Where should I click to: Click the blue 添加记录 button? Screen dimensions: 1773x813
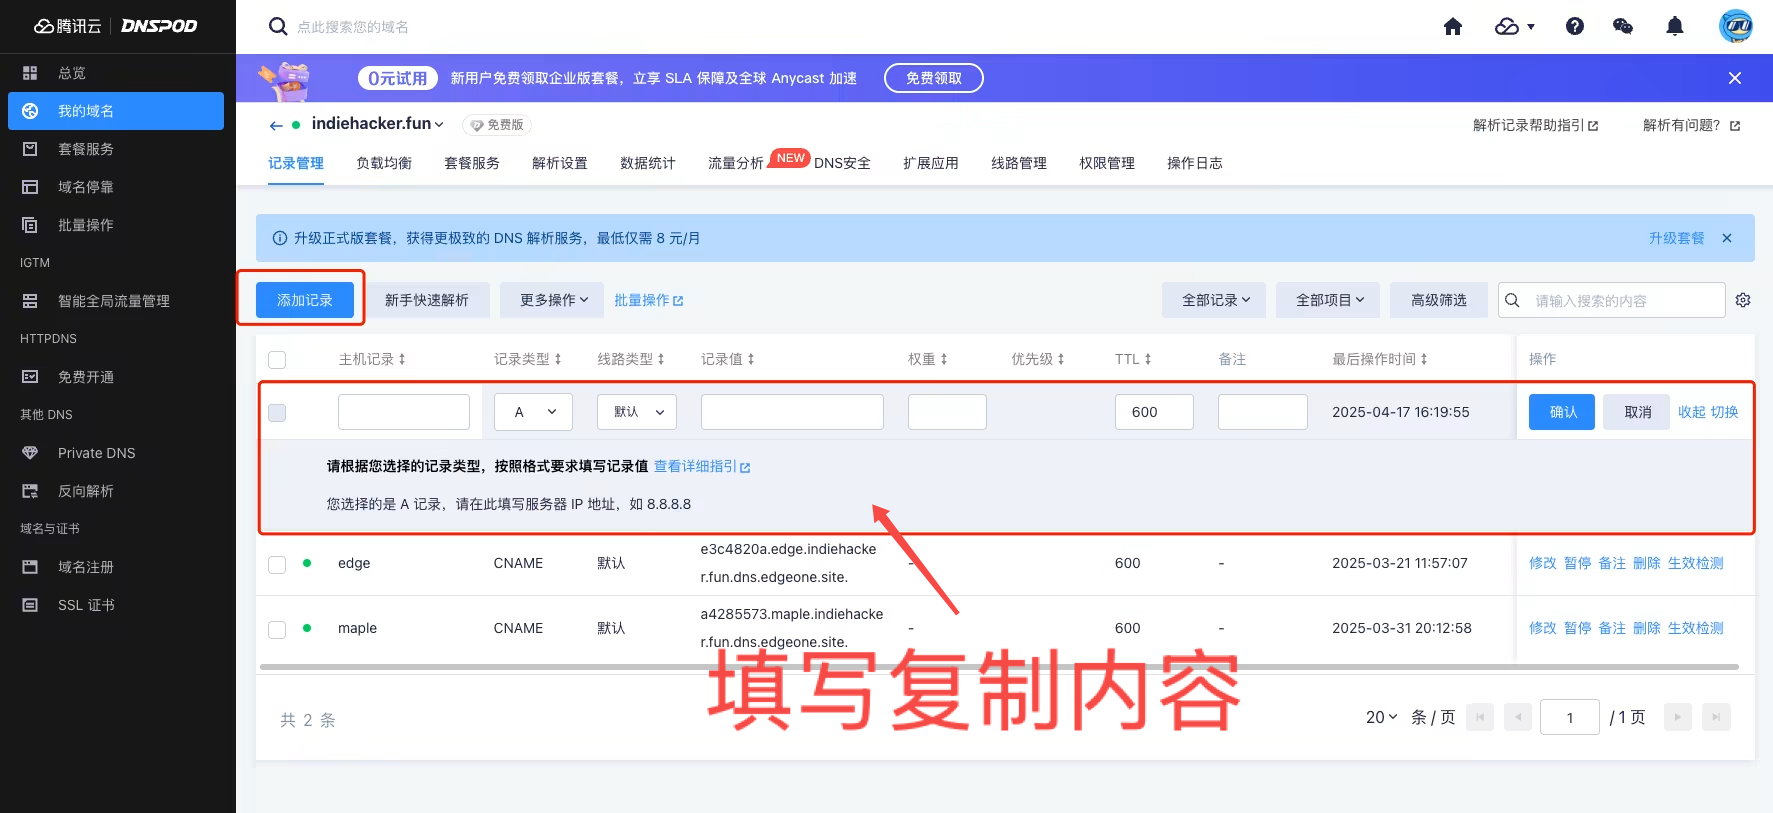pyautogui.click(x=304, y=300)
